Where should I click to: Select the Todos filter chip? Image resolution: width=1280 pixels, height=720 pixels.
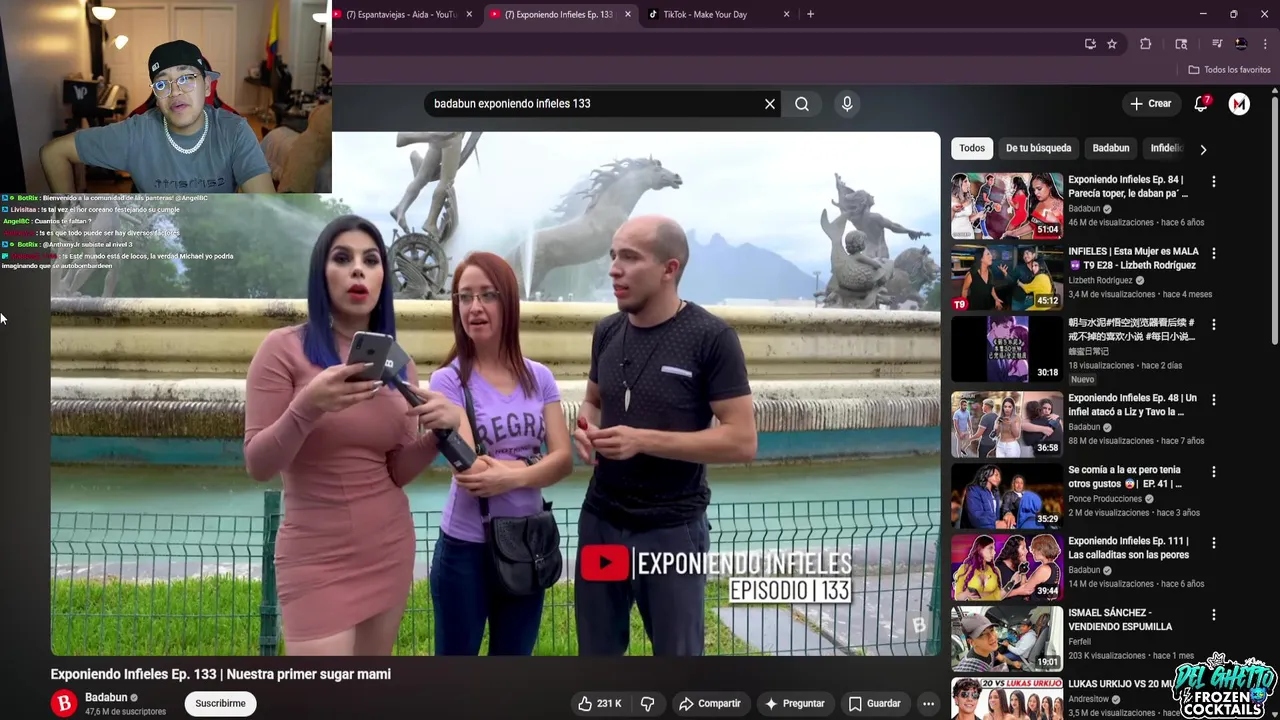pyautogui.click(x=972, y=148)
